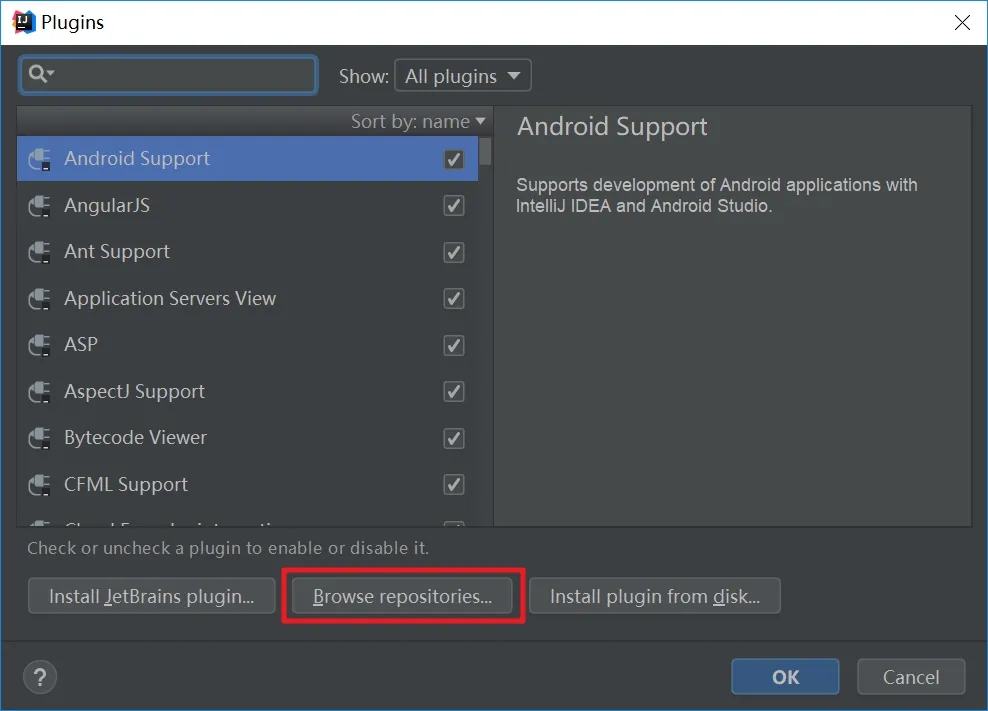The image size is (988, 711).
Task: Click the plugin list scrollbar thumb
Action: (x=485, y=151)
